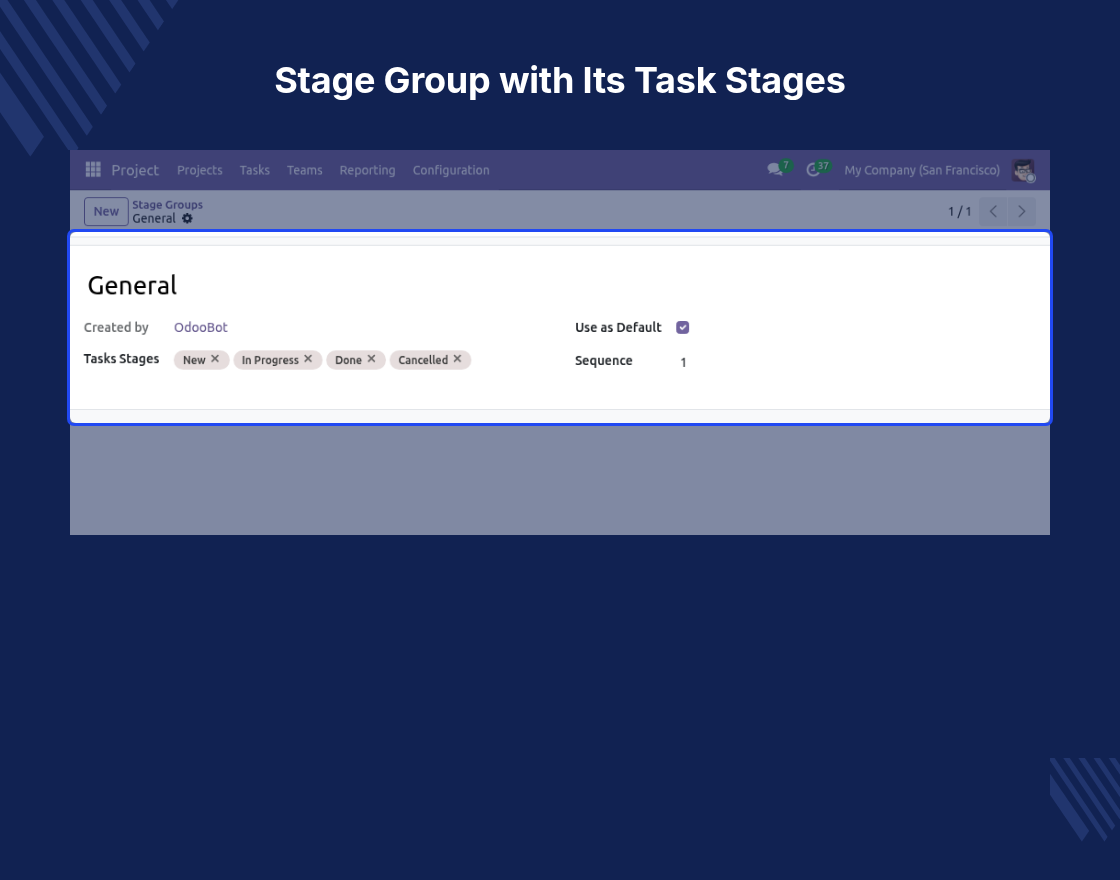Go back via Stage Groups breadcrumb

(167, 204)
